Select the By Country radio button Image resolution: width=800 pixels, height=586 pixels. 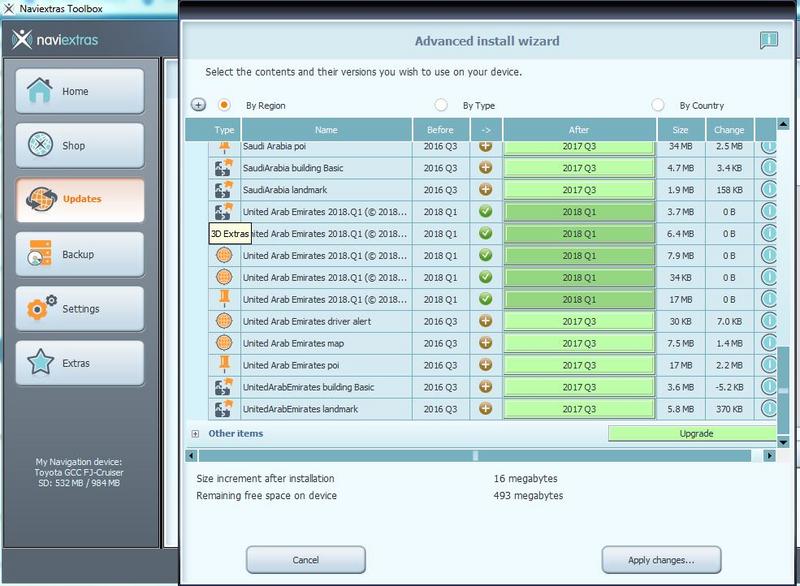click(658, 105)
